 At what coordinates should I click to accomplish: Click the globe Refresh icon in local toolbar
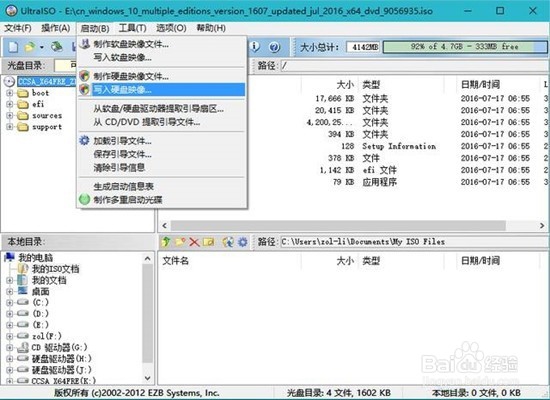coord(228,242)
